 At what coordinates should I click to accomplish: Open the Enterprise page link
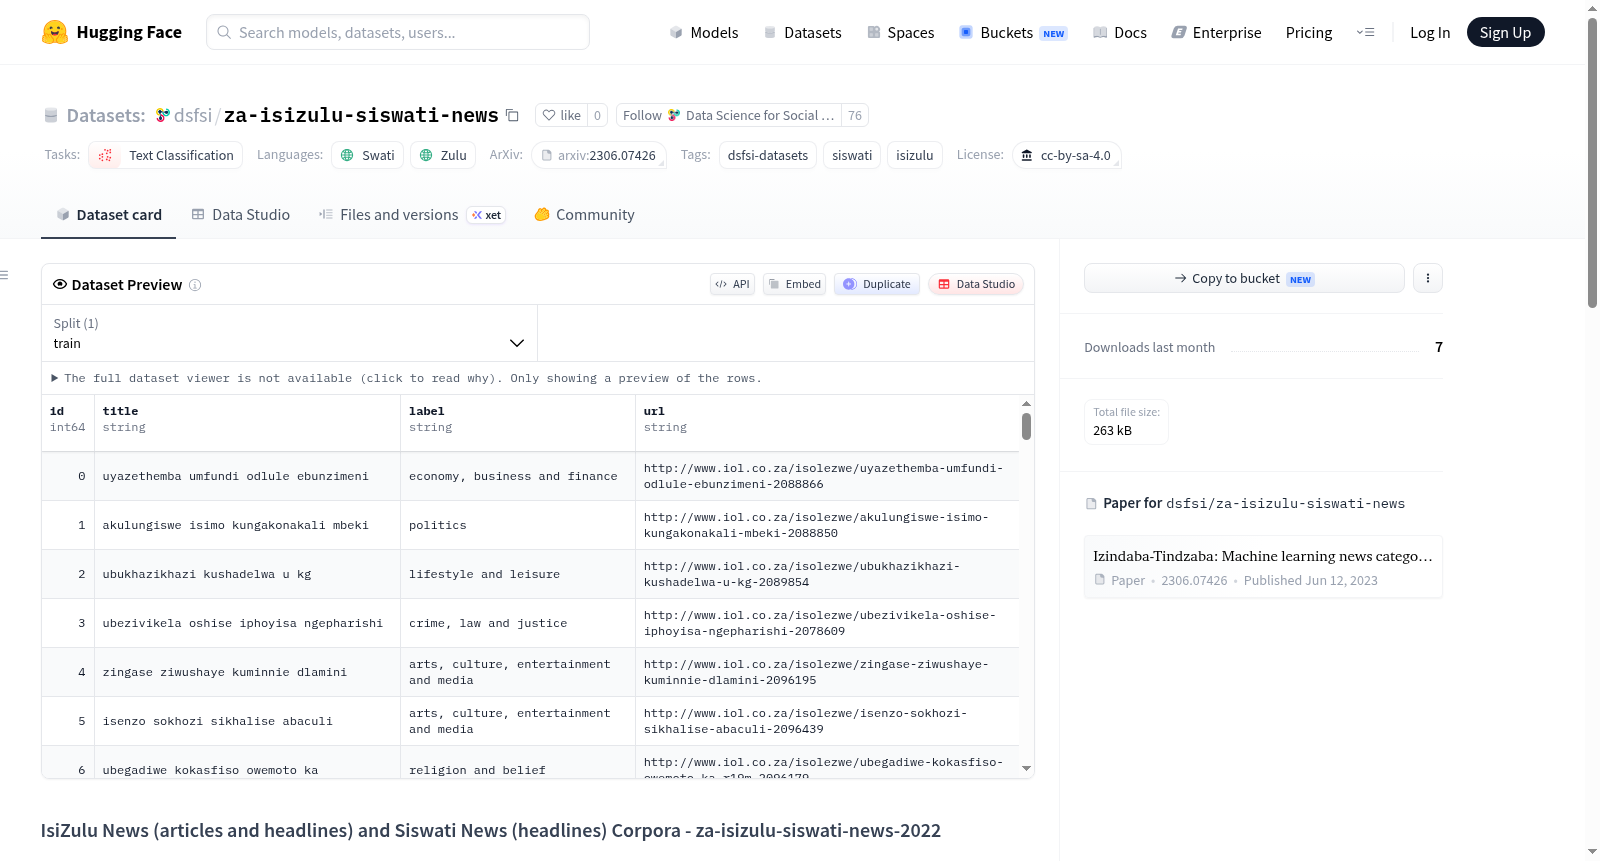click(x=1216, y=32)
